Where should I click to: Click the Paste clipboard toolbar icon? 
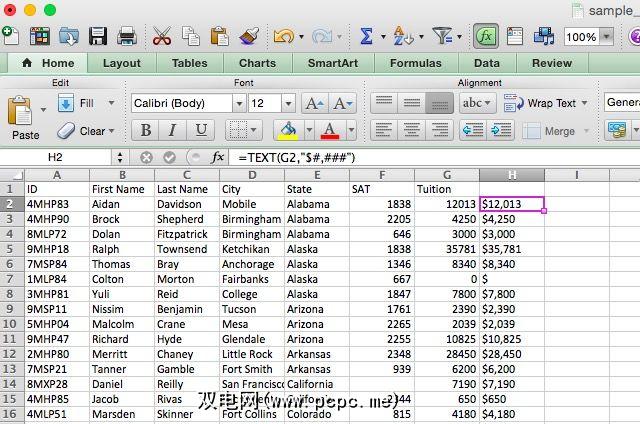coord(220,36)
